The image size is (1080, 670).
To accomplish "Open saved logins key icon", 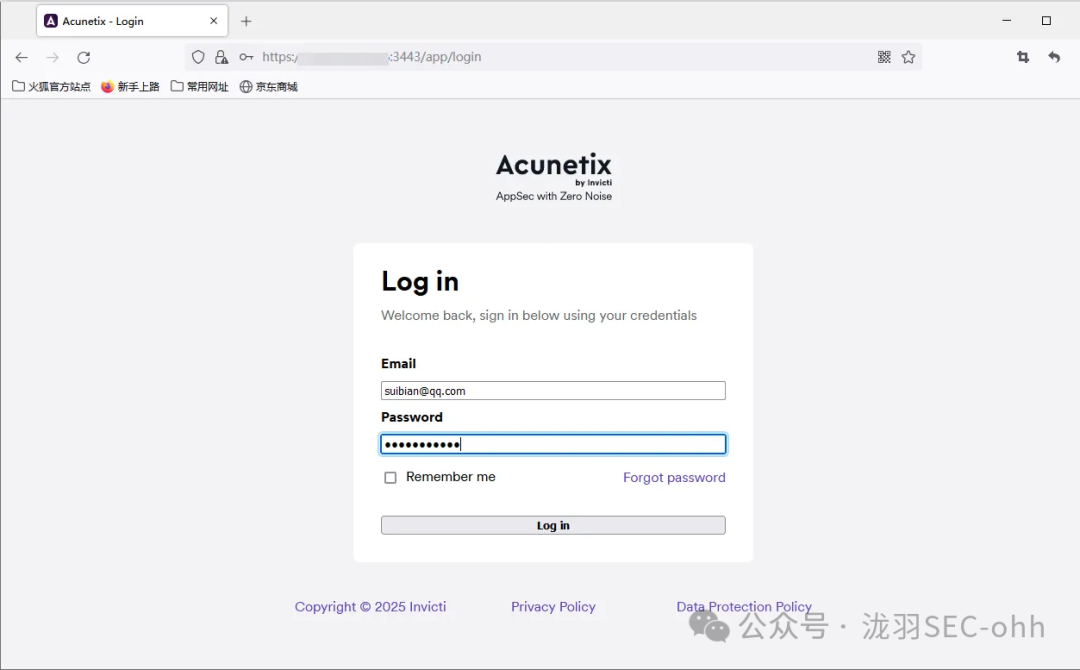I will coord(246,57).
